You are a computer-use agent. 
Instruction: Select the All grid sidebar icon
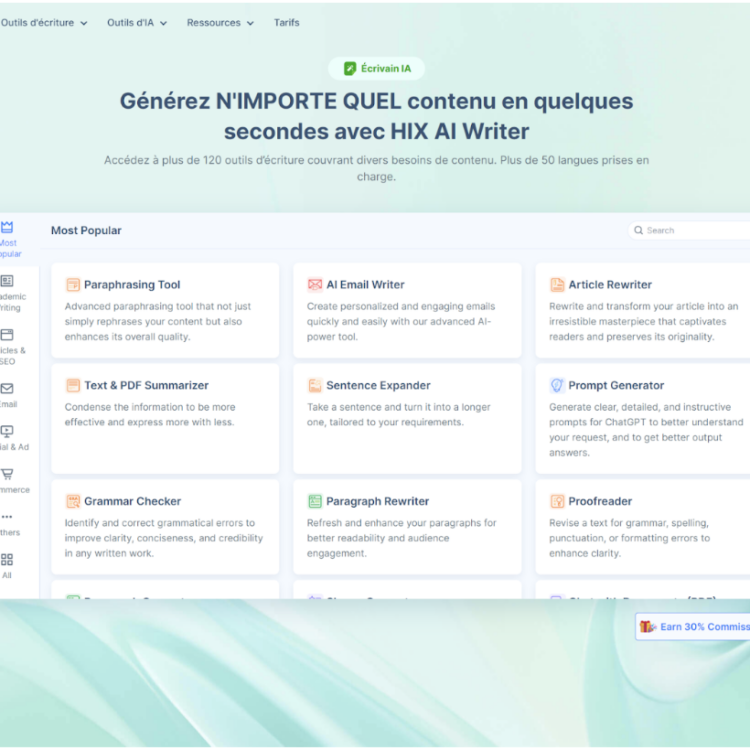click(x=7, y=559)
